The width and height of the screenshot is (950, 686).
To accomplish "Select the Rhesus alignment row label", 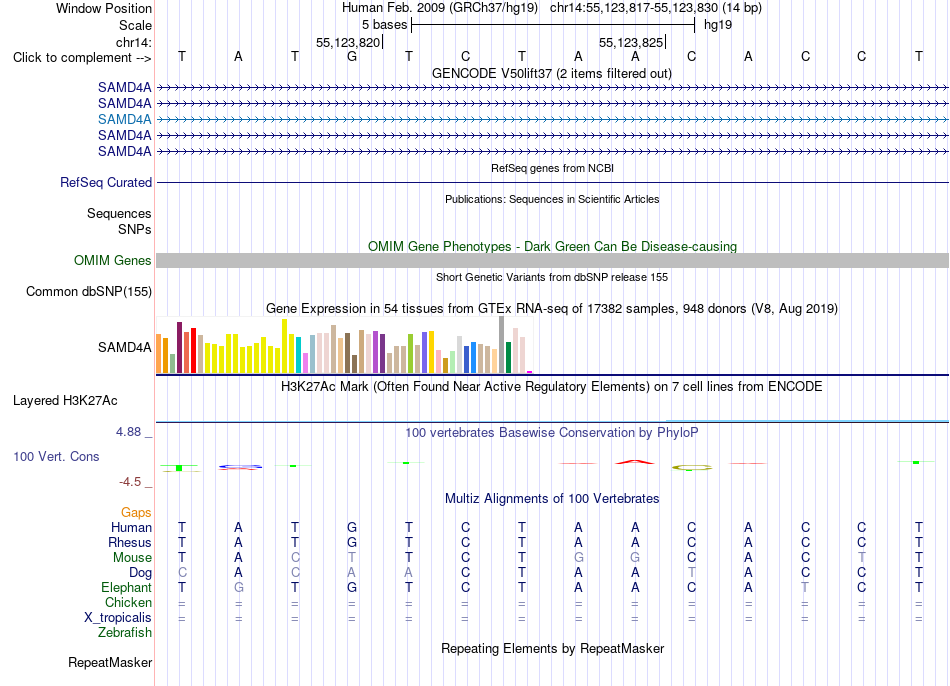I will point(130,542).
